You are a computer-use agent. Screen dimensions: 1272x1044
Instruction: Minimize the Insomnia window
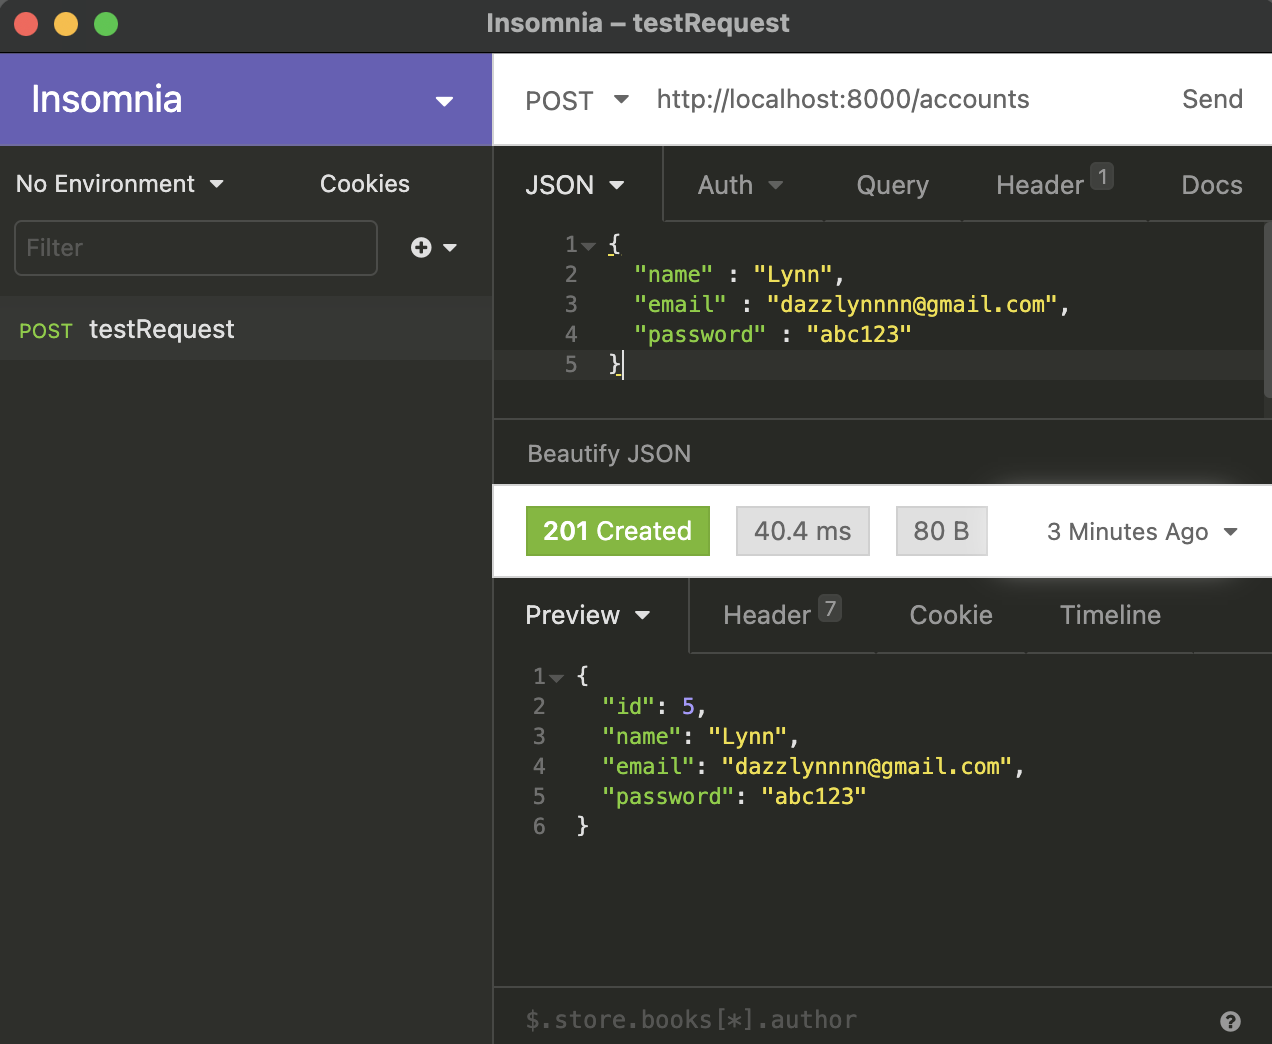[x=66, y=24]
